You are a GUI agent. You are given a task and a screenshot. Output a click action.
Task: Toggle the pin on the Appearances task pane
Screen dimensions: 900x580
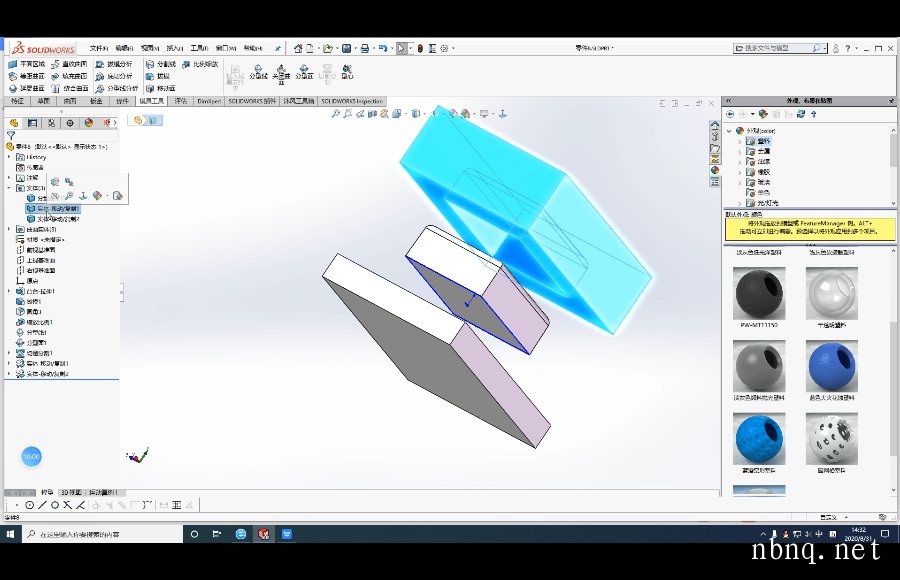(891, 100)
